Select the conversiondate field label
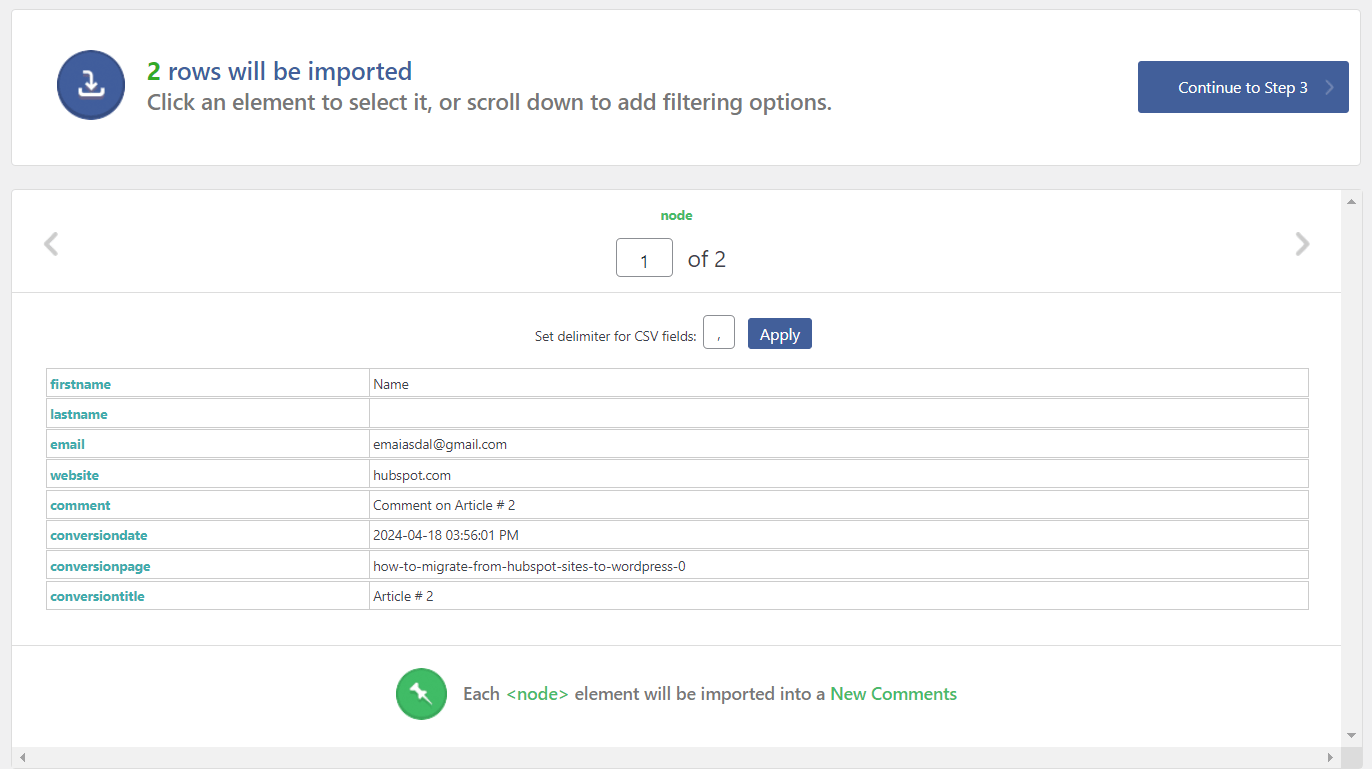 pos(99,535)
